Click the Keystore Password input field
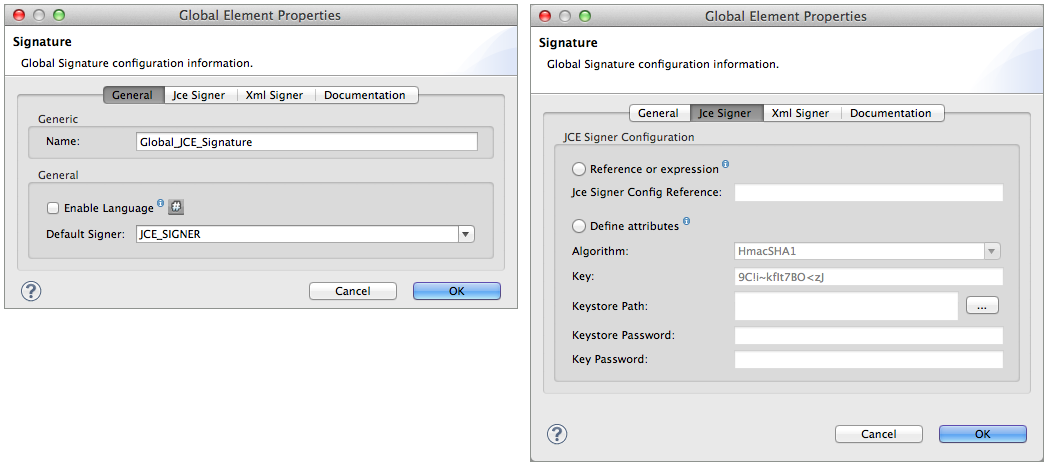1048x466 pixels. point(868,335)
